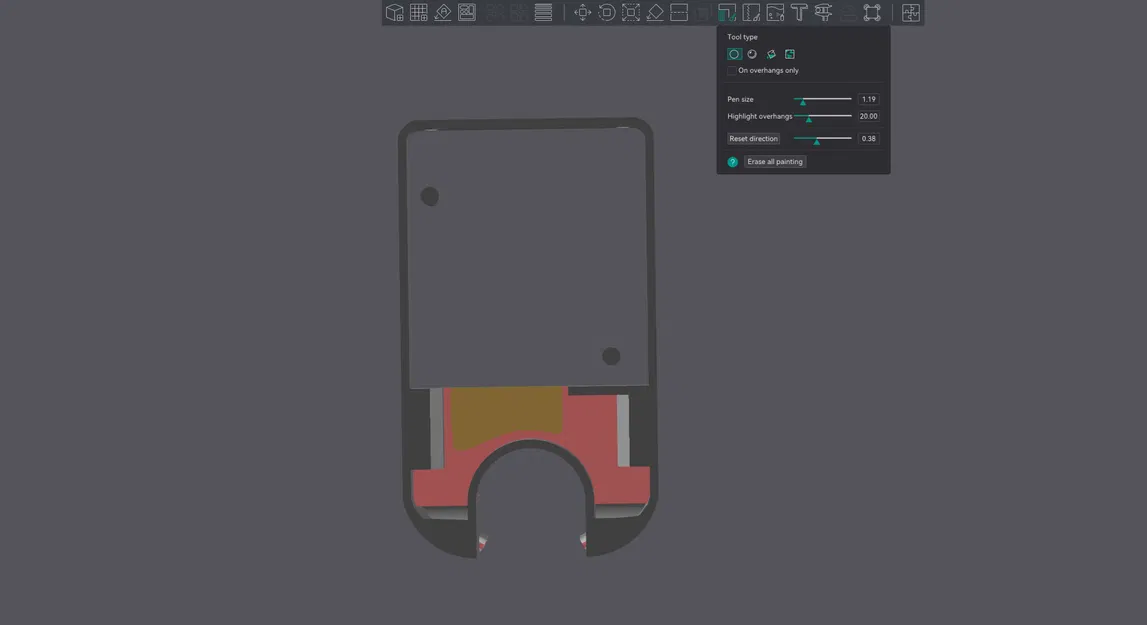
Task: Select the Seam painting tool
Action: pos(751,12)
